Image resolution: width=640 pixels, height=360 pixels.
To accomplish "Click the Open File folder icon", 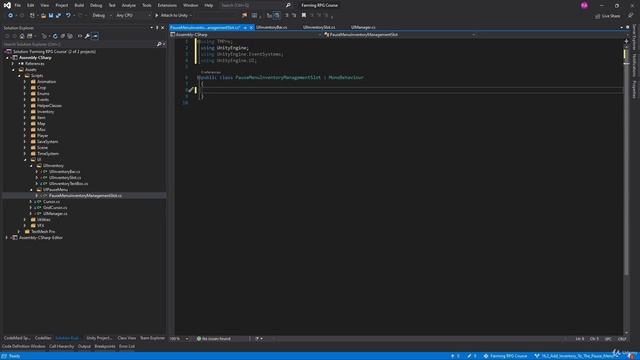I will click(x=43, y=16).
